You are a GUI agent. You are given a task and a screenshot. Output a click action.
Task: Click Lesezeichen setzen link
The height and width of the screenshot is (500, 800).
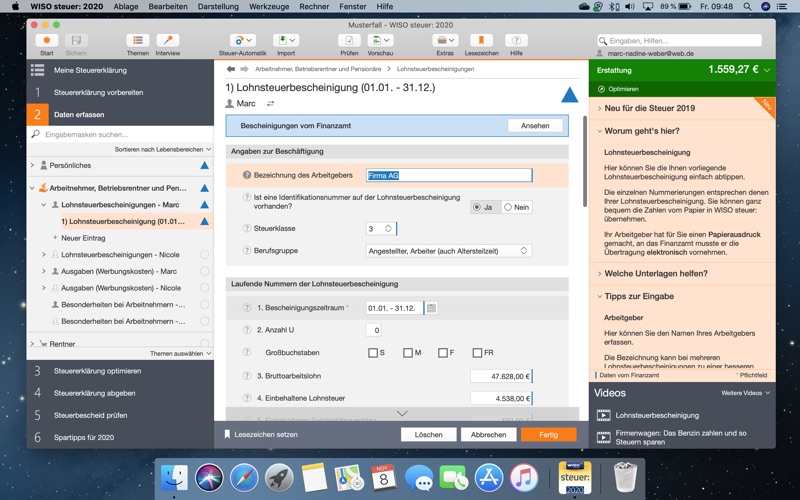(261, 435)
